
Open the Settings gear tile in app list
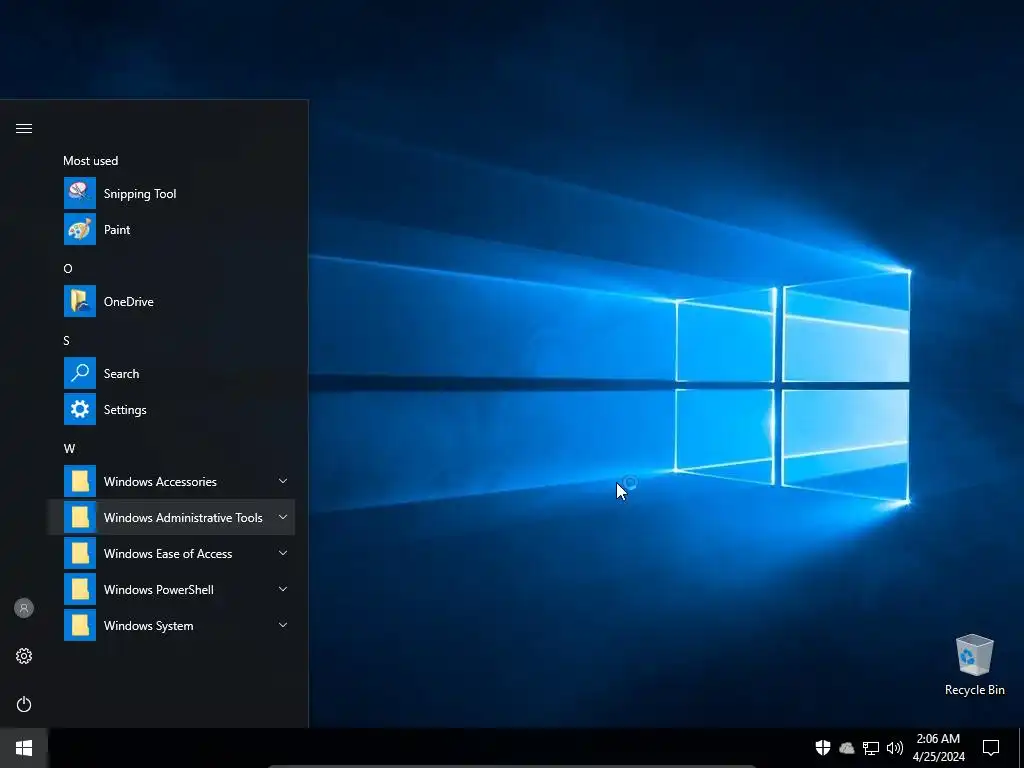point(80,409)
